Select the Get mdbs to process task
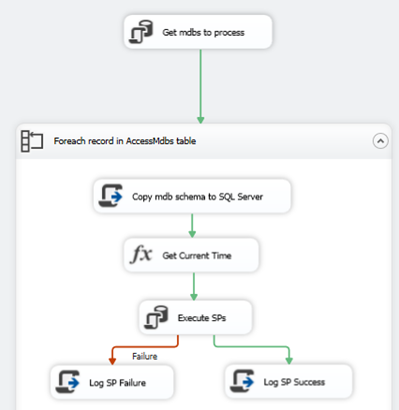The image size is (399, 410). (198, 32)
